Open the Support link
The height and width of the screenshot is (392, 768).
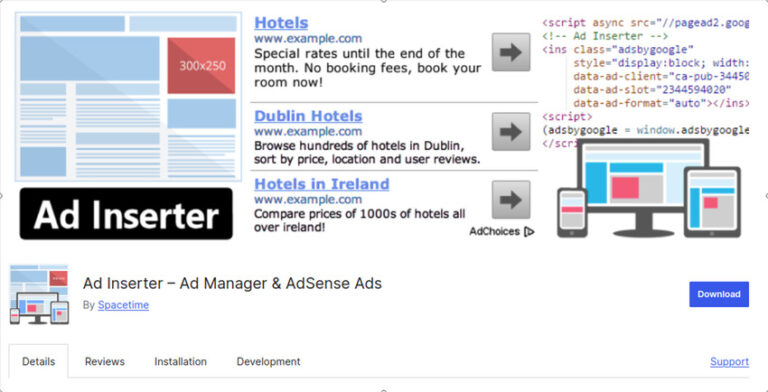click(x=729, y=362)
